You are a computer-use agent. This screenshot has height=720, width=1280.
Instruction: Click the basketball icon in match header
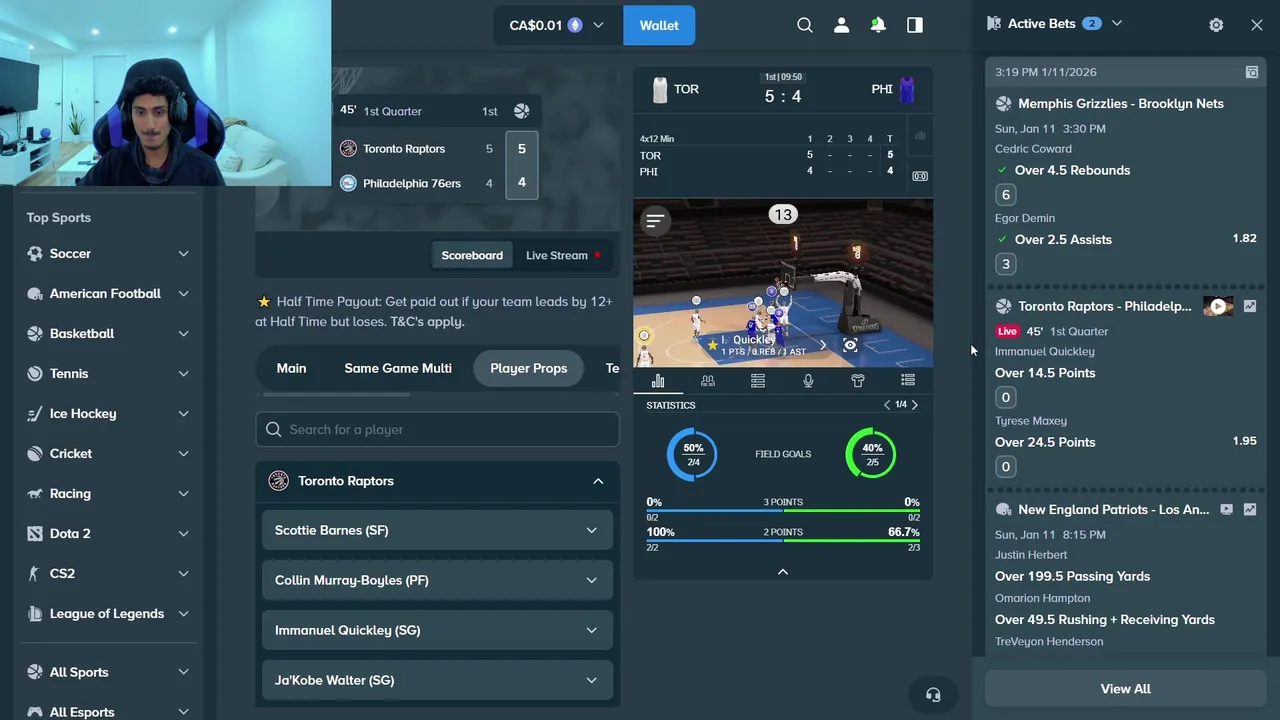(x=521, y=111)
